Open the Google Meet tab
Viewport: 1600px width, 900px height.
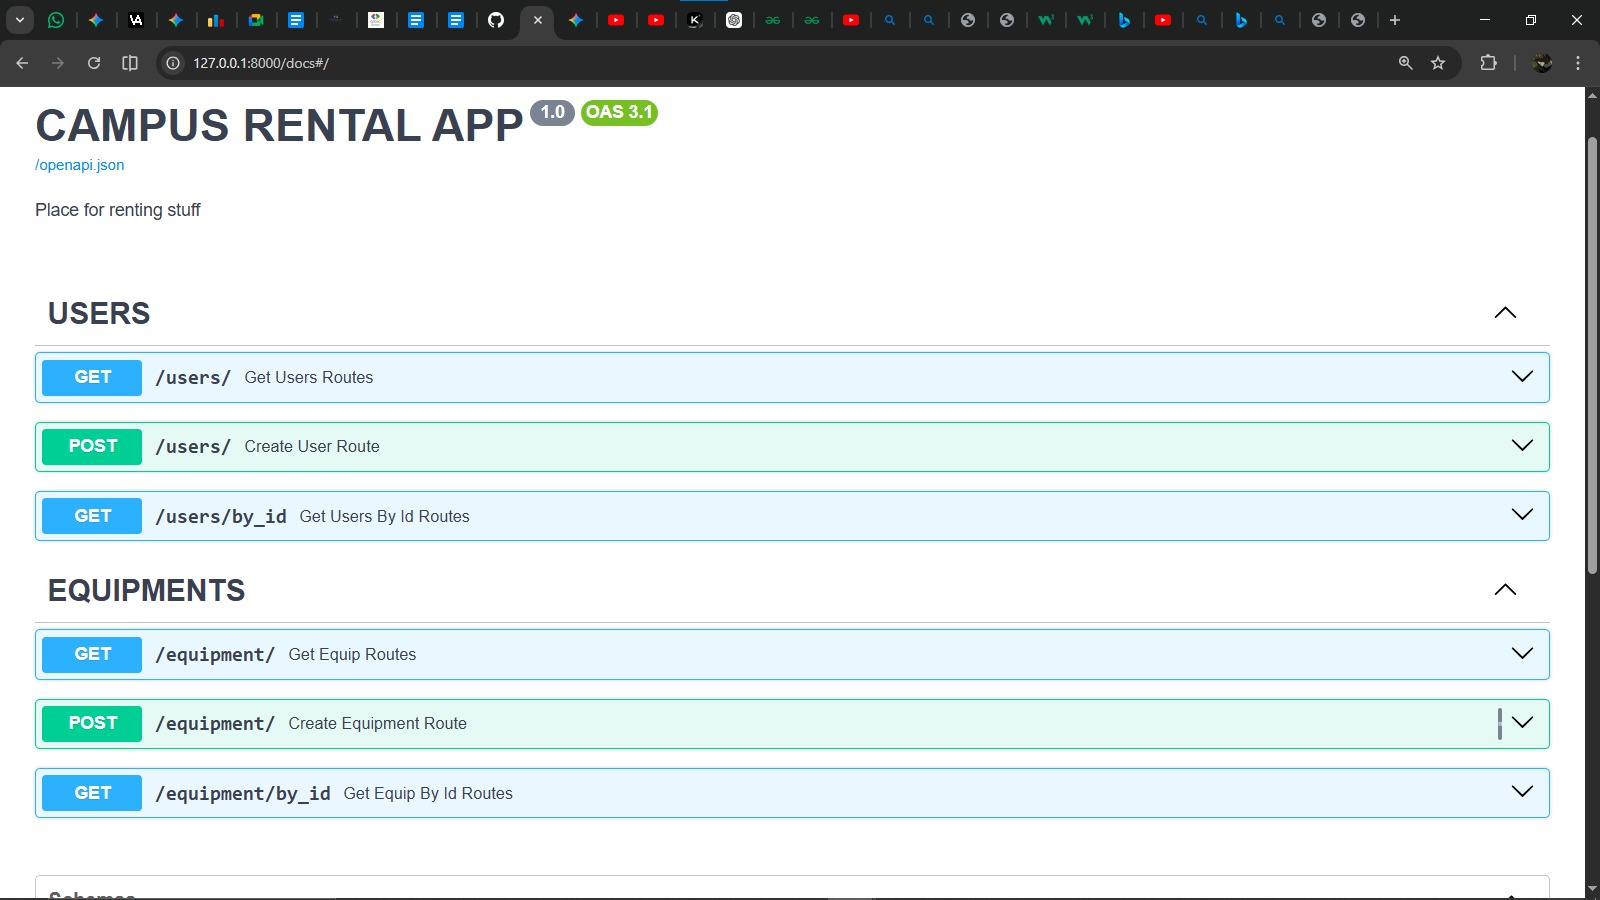tap(256, 20)
